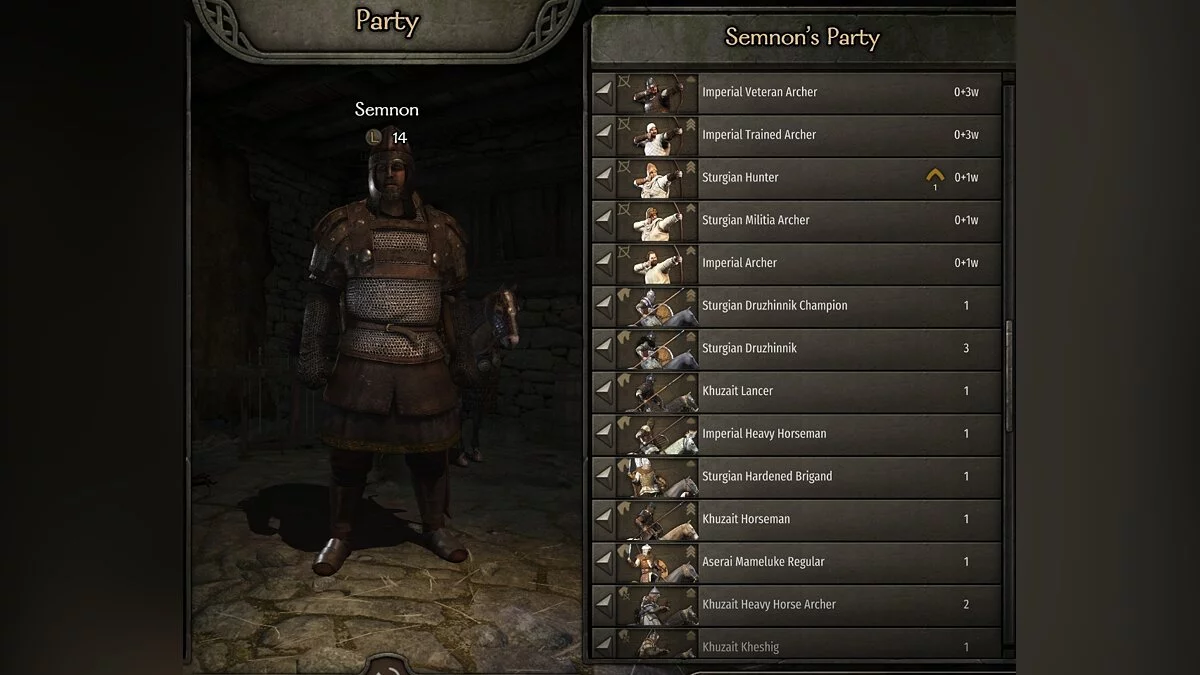Select the Sturgian Hunter troop row
The image size is (1200, 675).
click(x=796, y=178)
